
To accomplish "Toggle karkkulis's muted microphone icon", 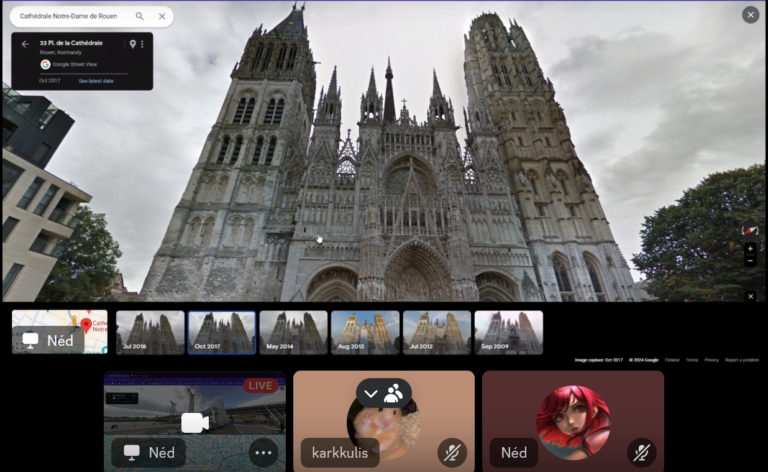I will 452,453.
